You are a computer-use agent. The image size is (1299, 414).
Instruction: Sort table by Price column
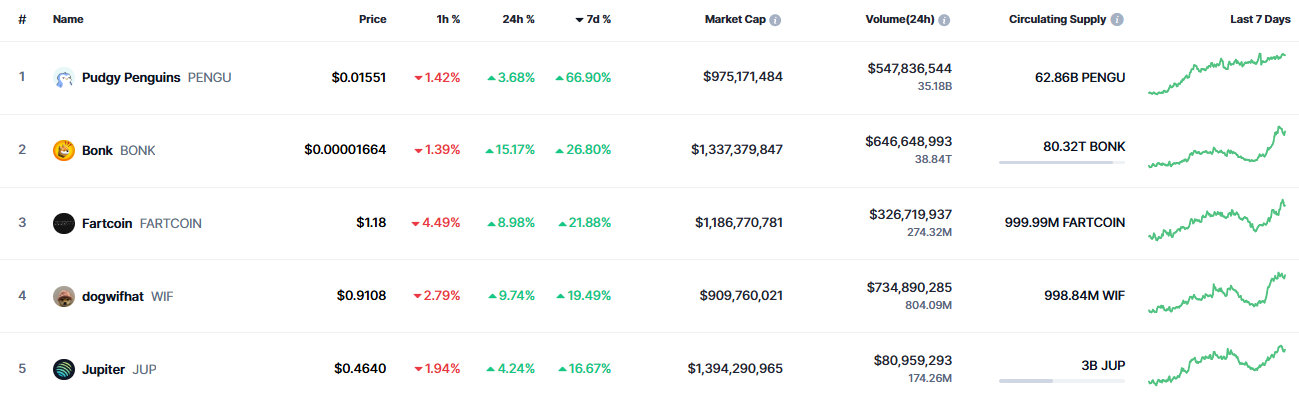[373, 20]
